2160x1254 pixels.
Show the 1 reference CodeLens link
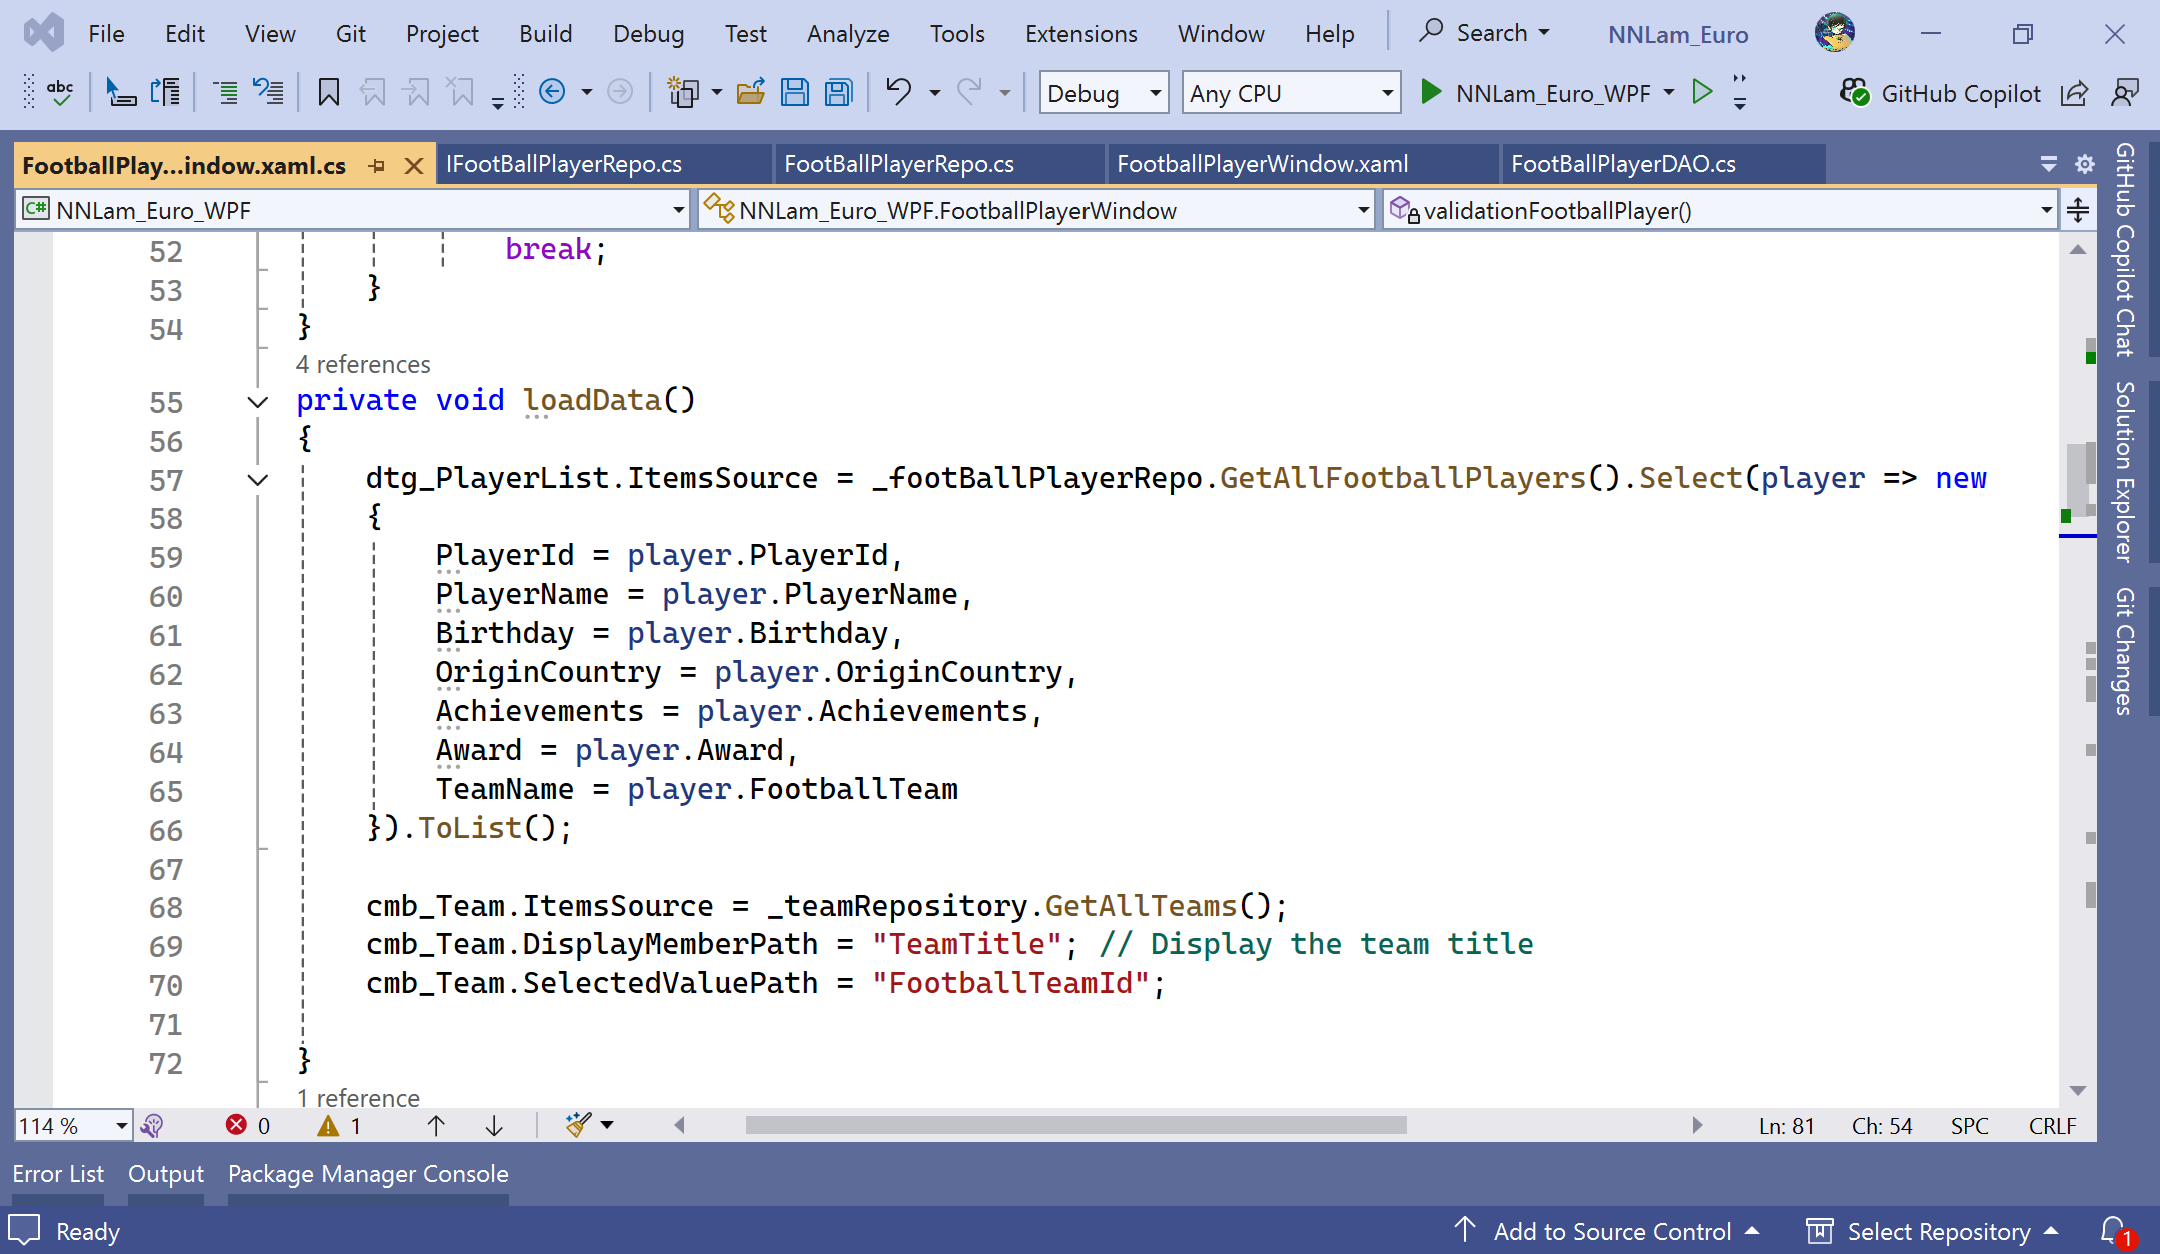(x=358, y=1097)
